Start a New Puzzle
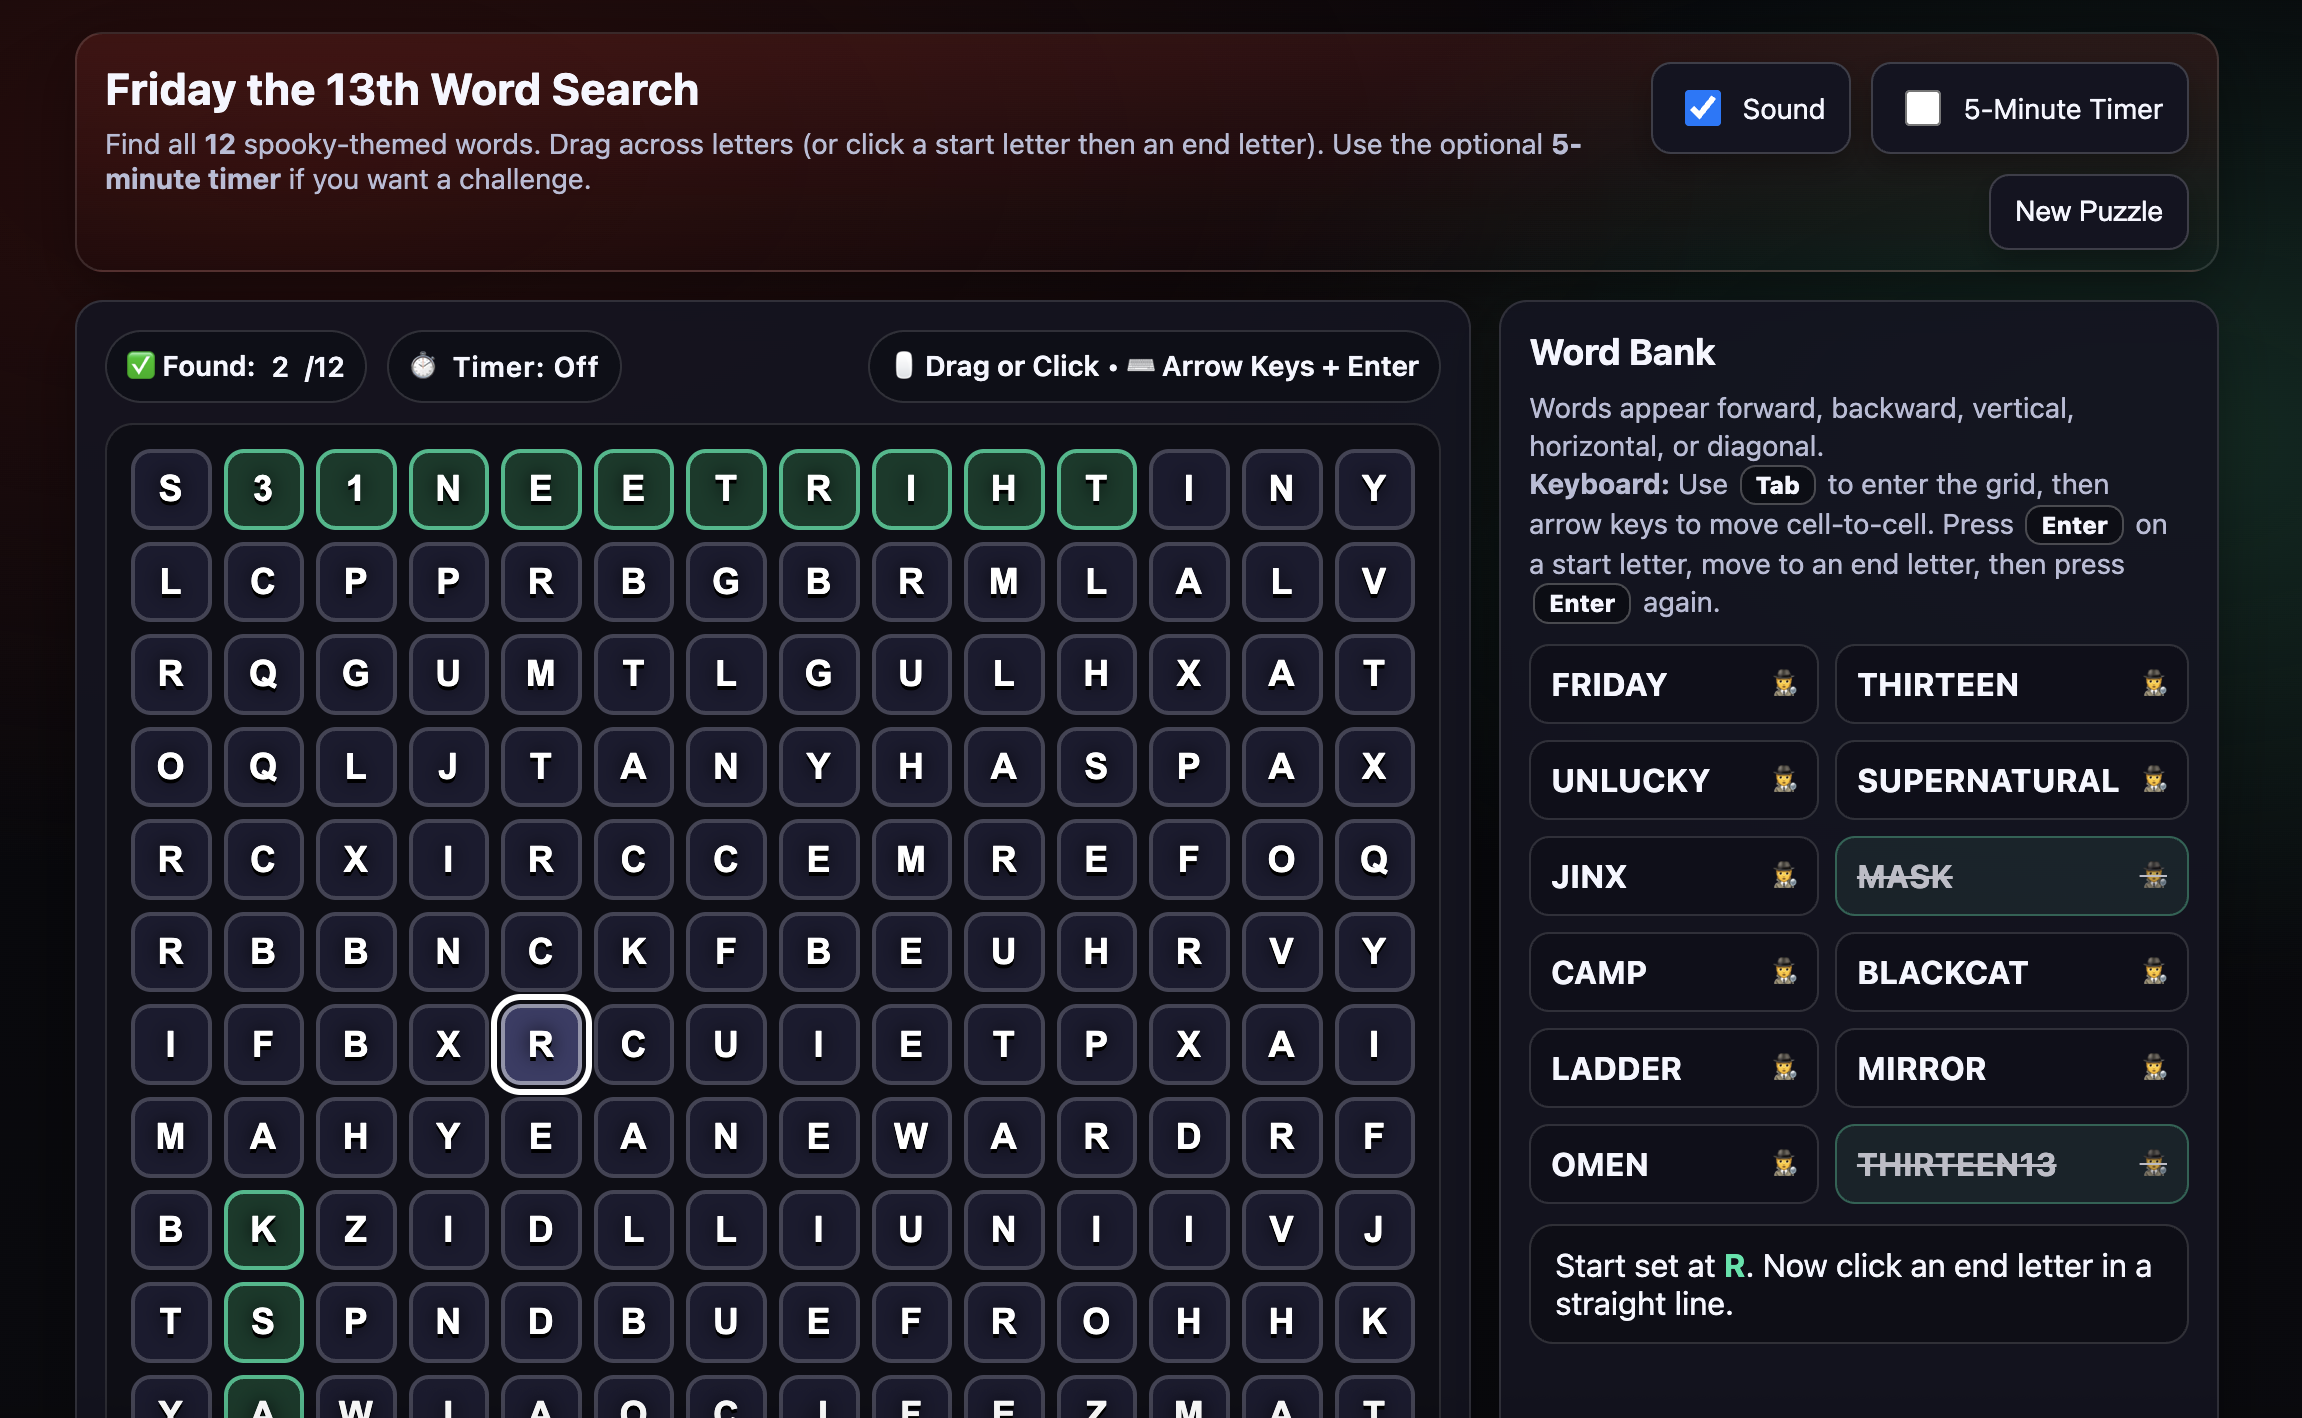 coord(2088,211)
